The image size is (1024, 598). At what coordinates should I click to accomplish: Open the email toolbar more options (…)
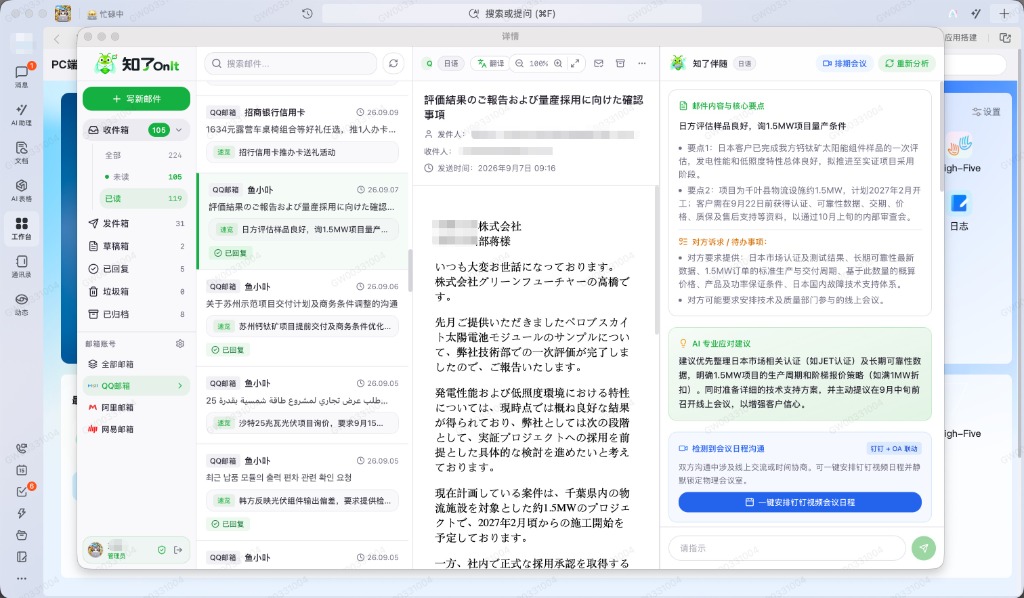(642, 63)
